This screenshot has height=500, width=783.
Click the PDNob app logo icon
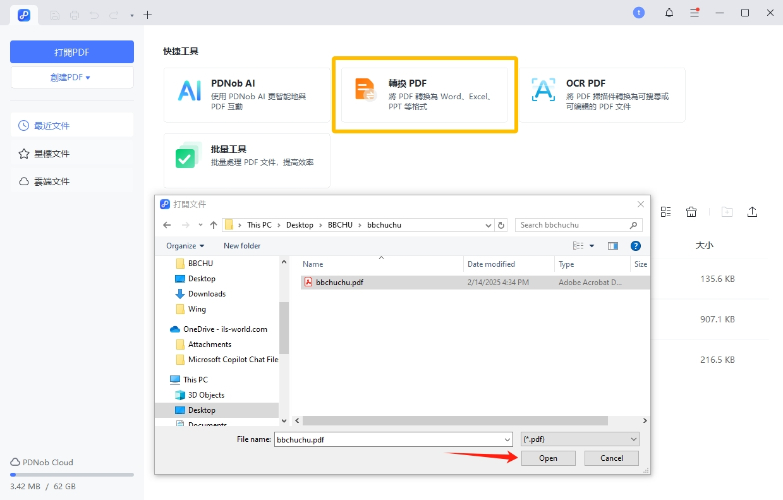coord(24,15)
